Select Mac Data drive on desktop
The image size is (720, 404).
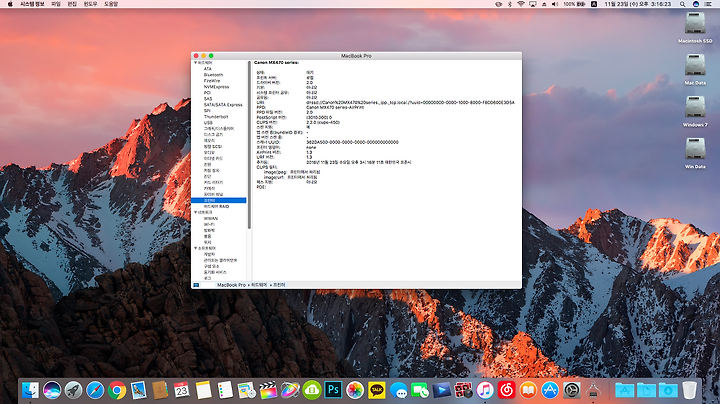pyautogui.click(x=695, y=69)
